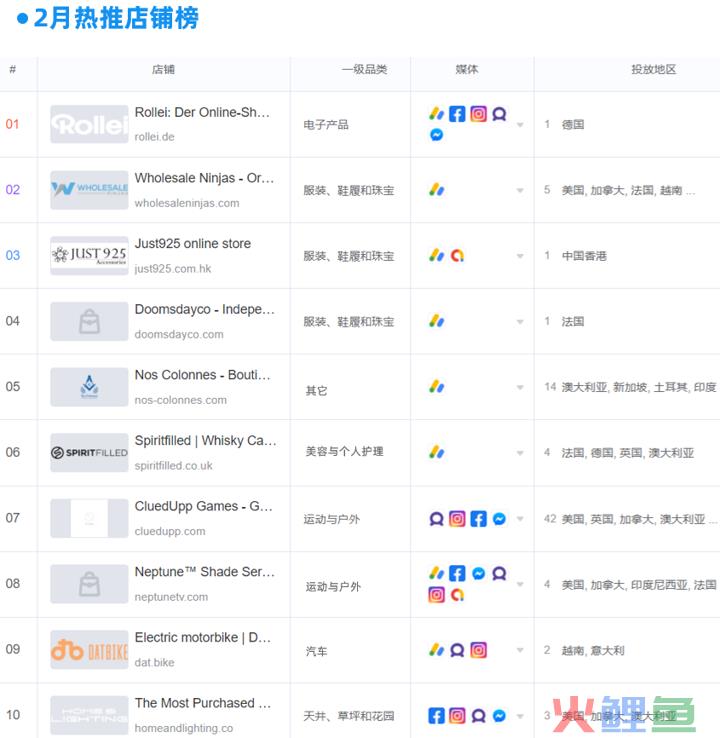The height and width of the screenshot is (738, 720).
Task: Expand media dropdown arrow for Doomsdayco row
Action: click(520, 322)
